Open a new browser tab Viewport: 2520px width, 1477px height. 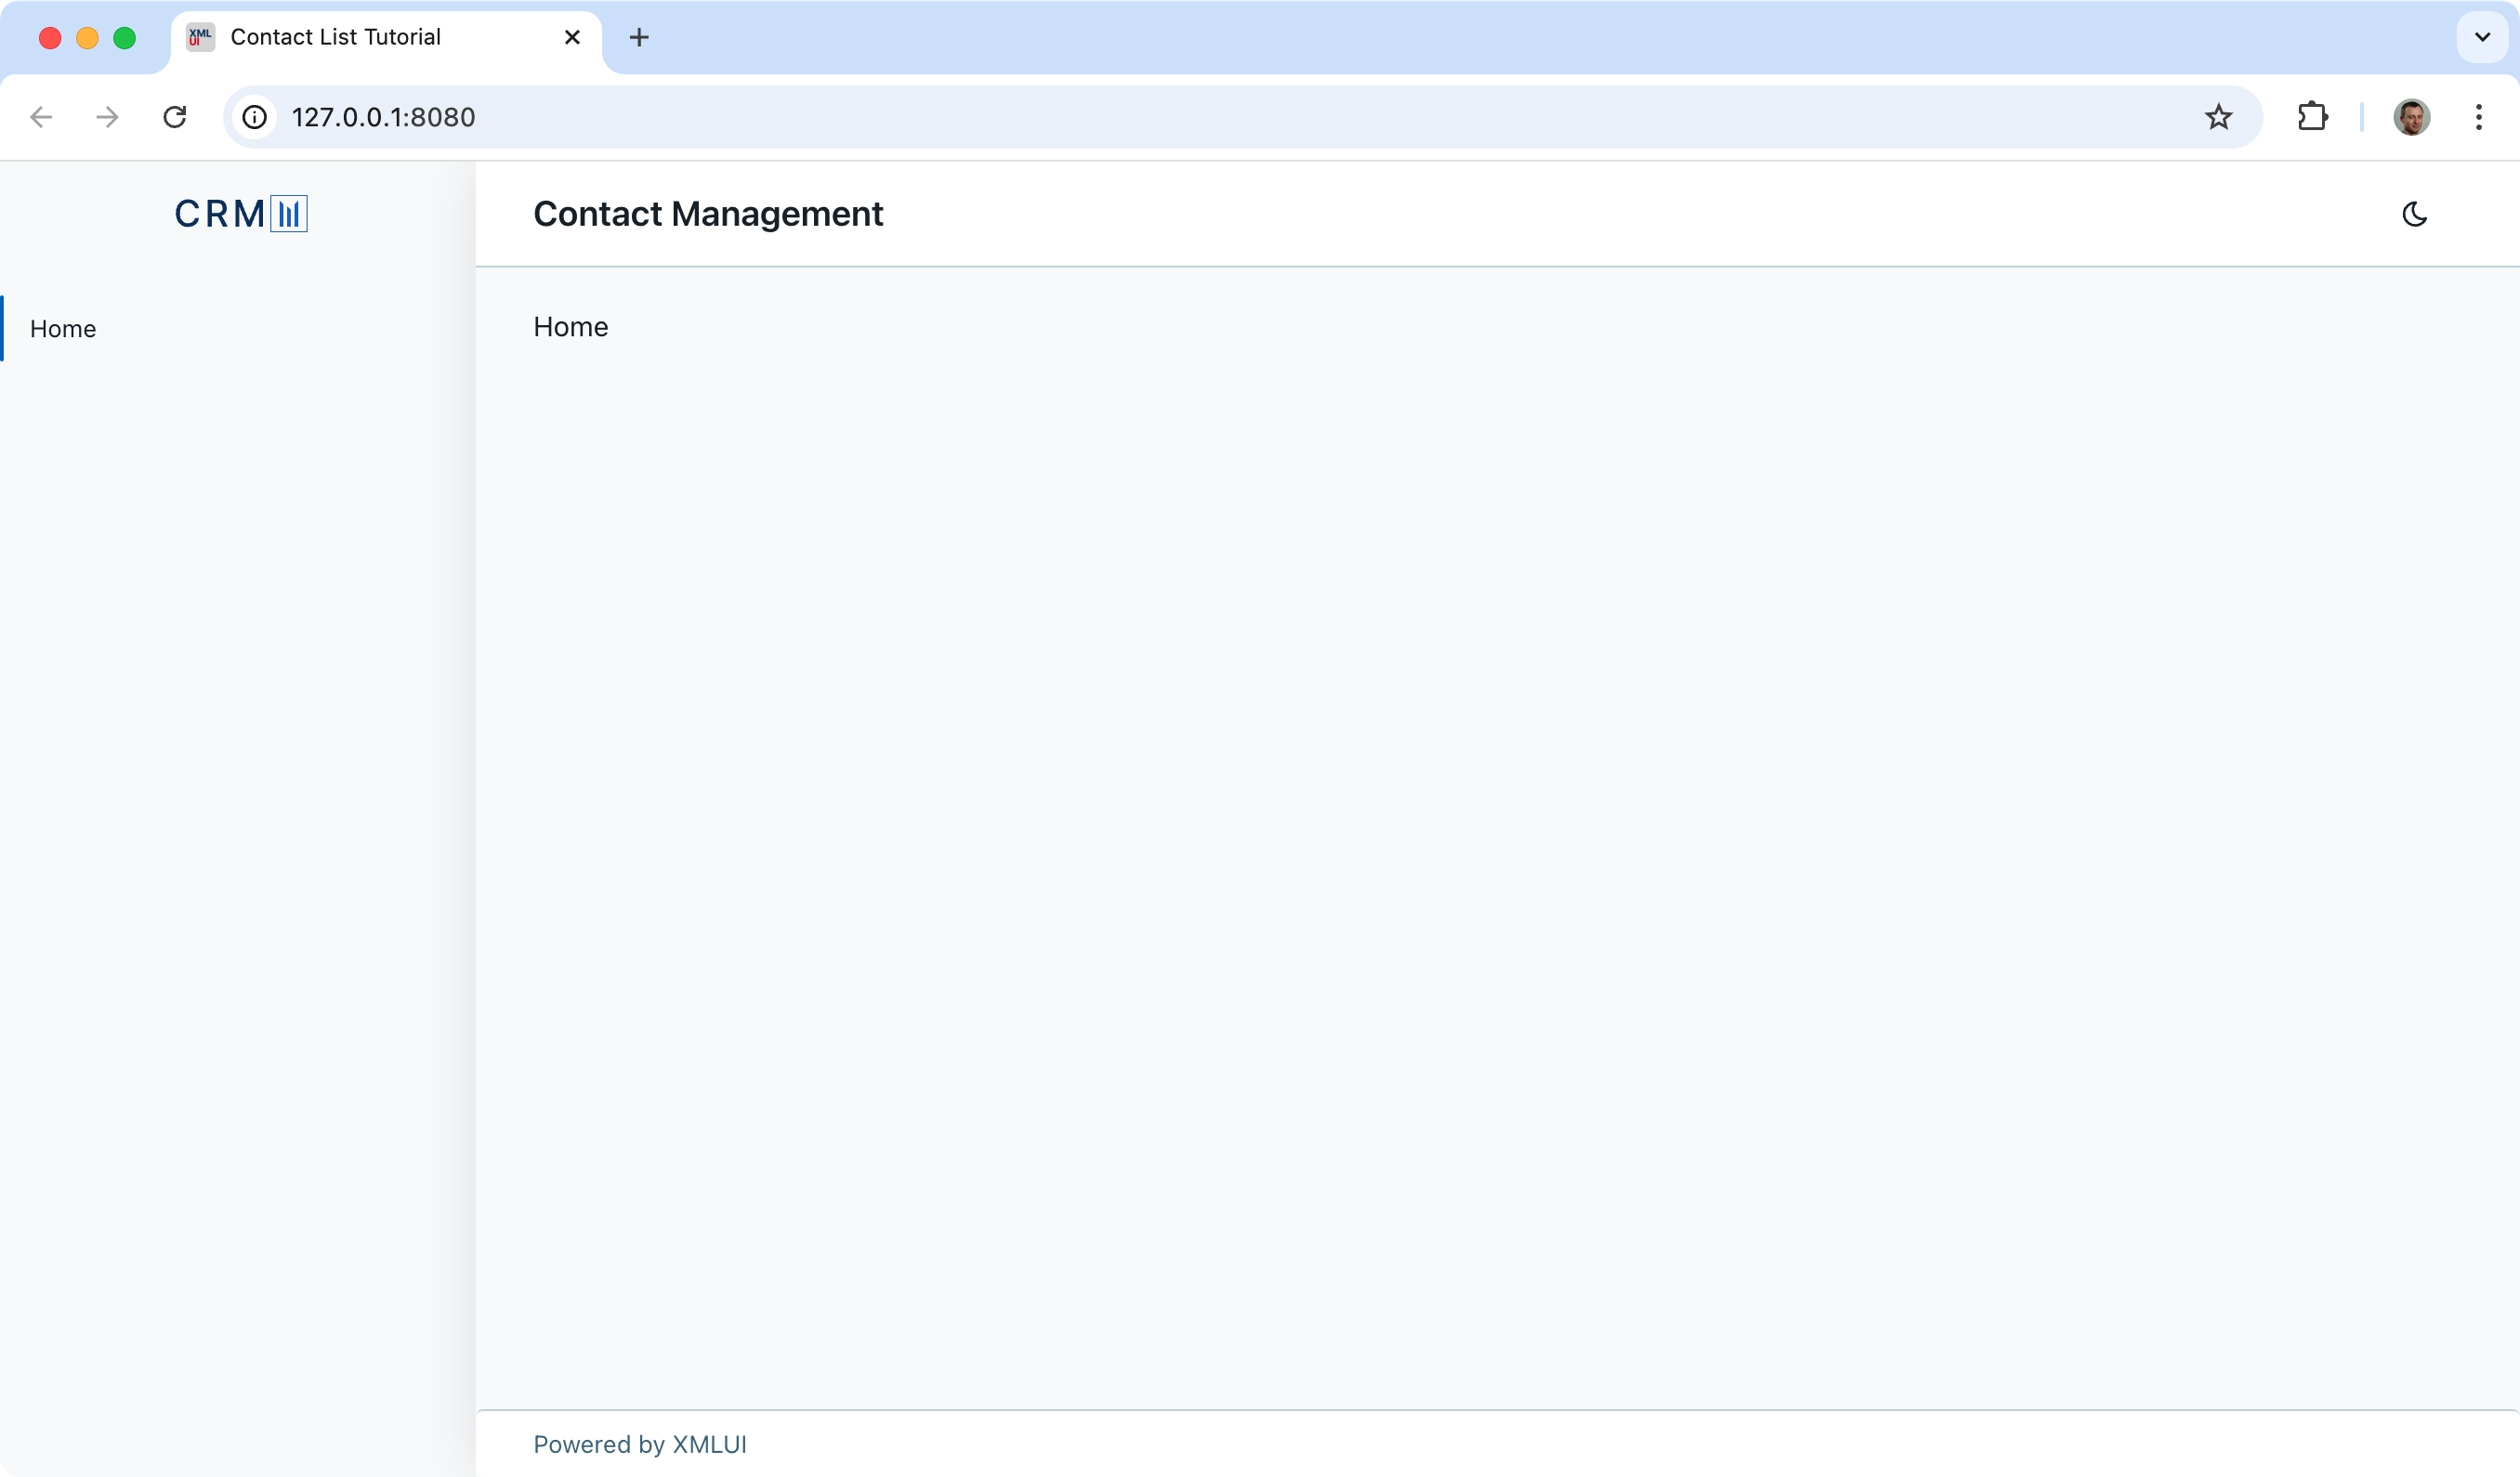click(639, 37)
